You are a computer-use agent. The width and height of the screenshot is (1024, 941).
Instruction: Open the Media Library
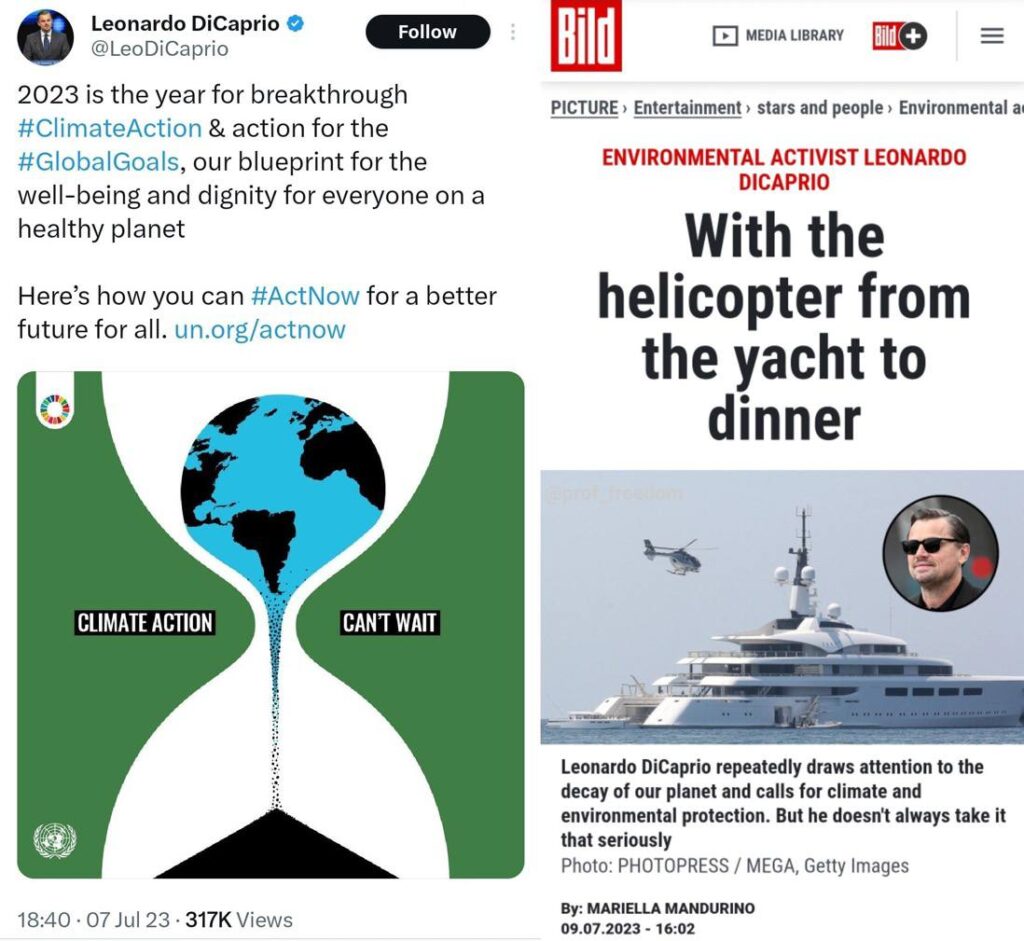coord(778,35)
